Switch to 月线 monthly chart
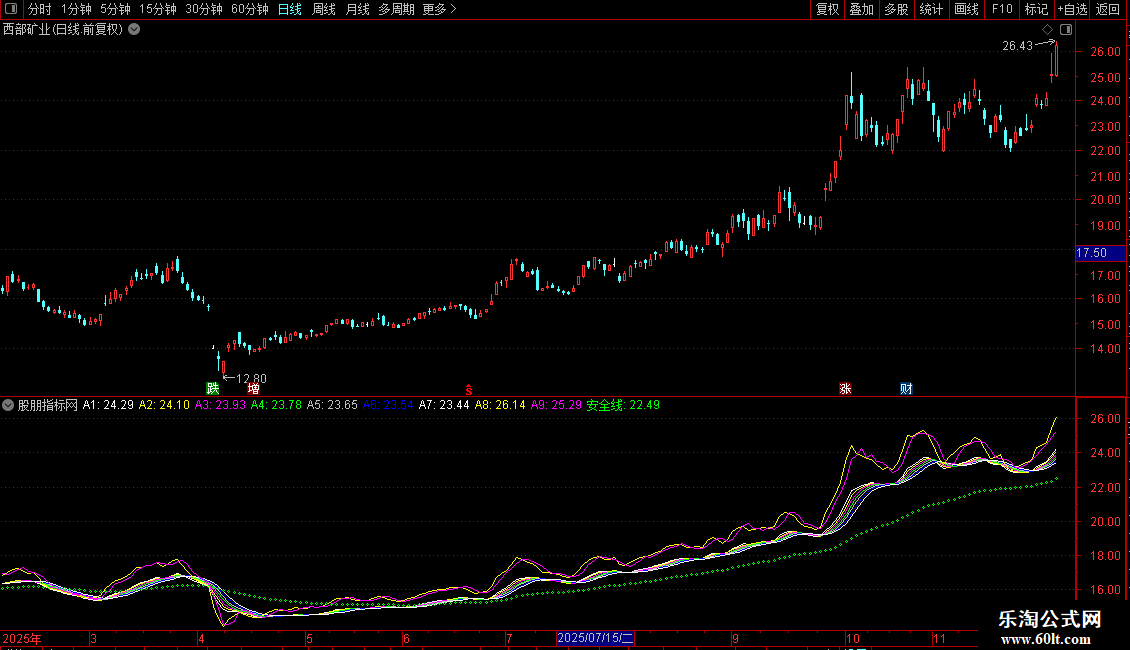This screenshot has width=1130, height=650. tap(357, 9)
